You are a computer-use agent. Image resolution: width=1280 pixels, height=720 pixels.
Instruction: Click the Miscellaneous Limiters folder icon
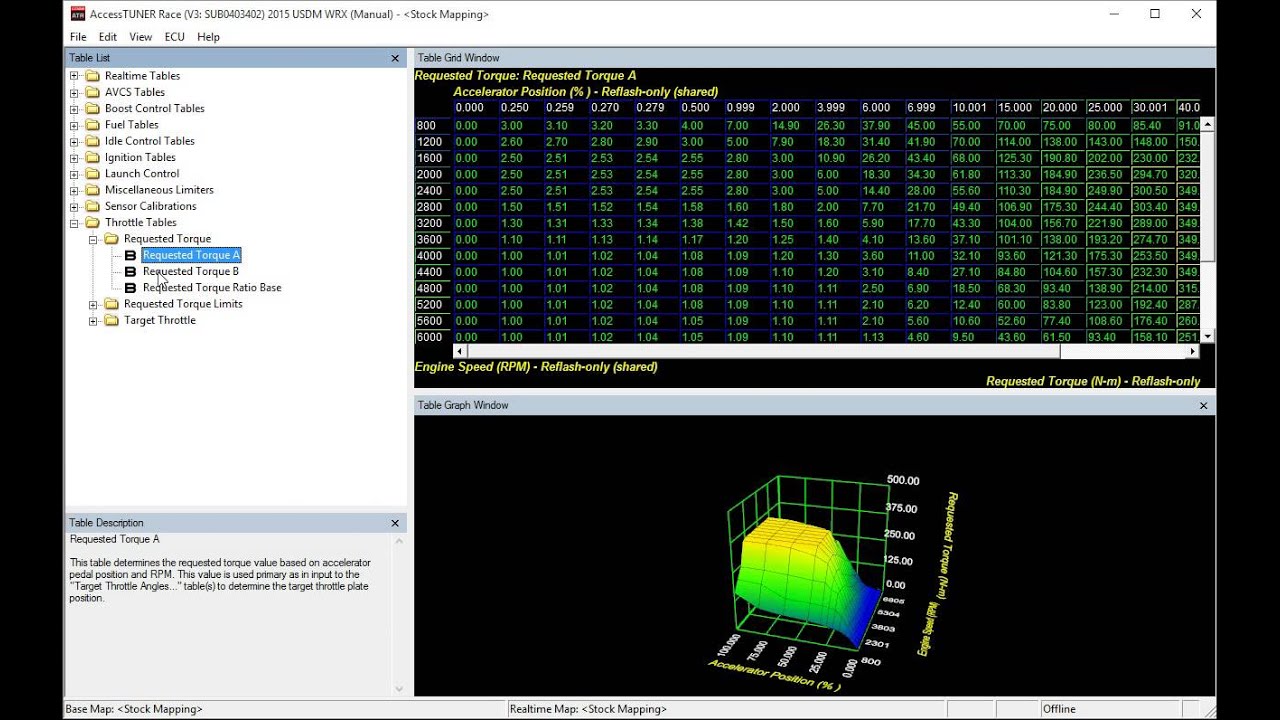click(x=93, y=190)
